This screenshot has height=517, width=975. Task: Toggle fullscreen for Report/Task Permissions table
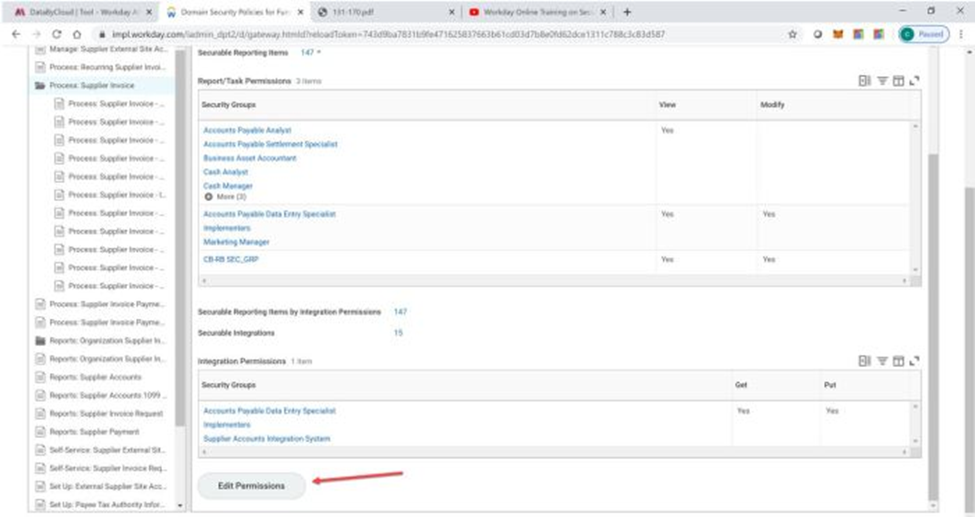coord(913,81)
